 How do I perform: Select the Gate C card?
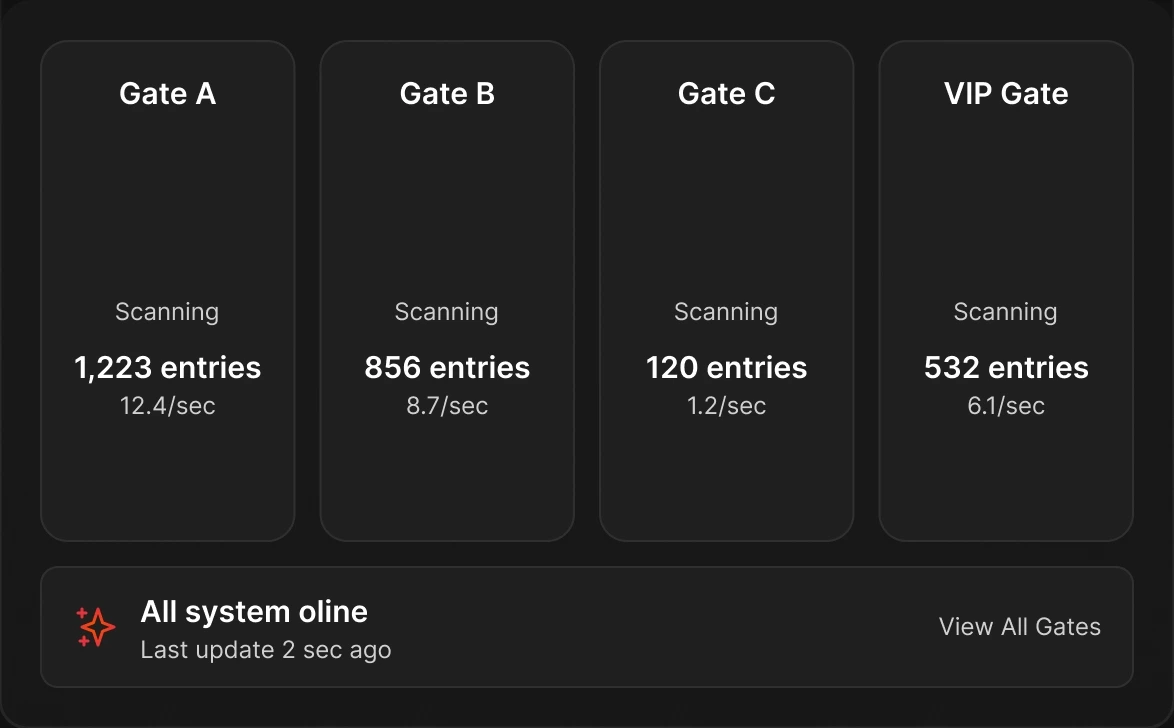pyautogui.click(x=726, y=291)
